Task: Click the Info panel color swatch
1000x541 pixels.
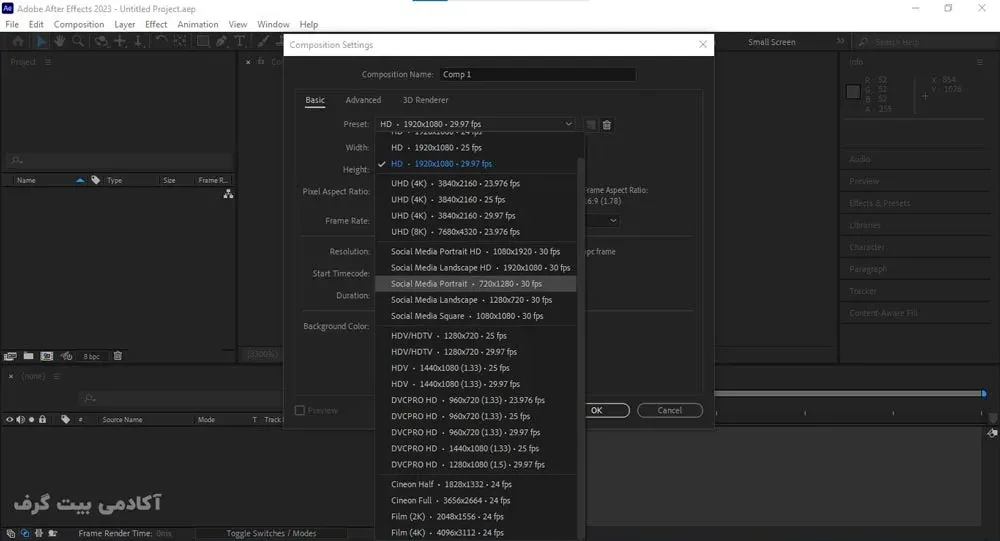Action: [853, 92]
